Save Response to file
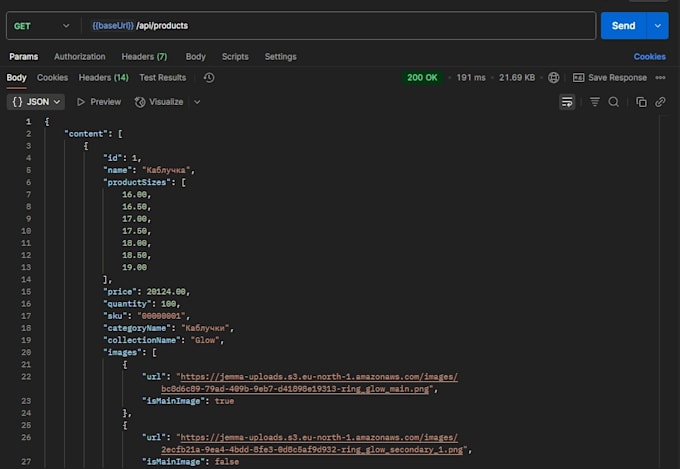 610,78
